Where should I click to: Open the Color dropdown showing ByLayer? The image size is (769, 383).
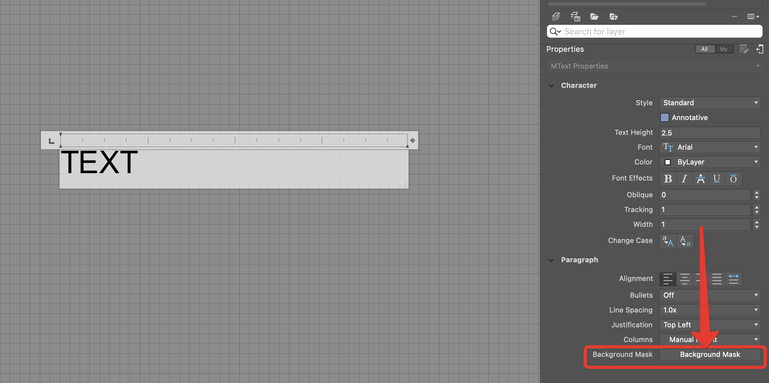[x=710, y=162]
